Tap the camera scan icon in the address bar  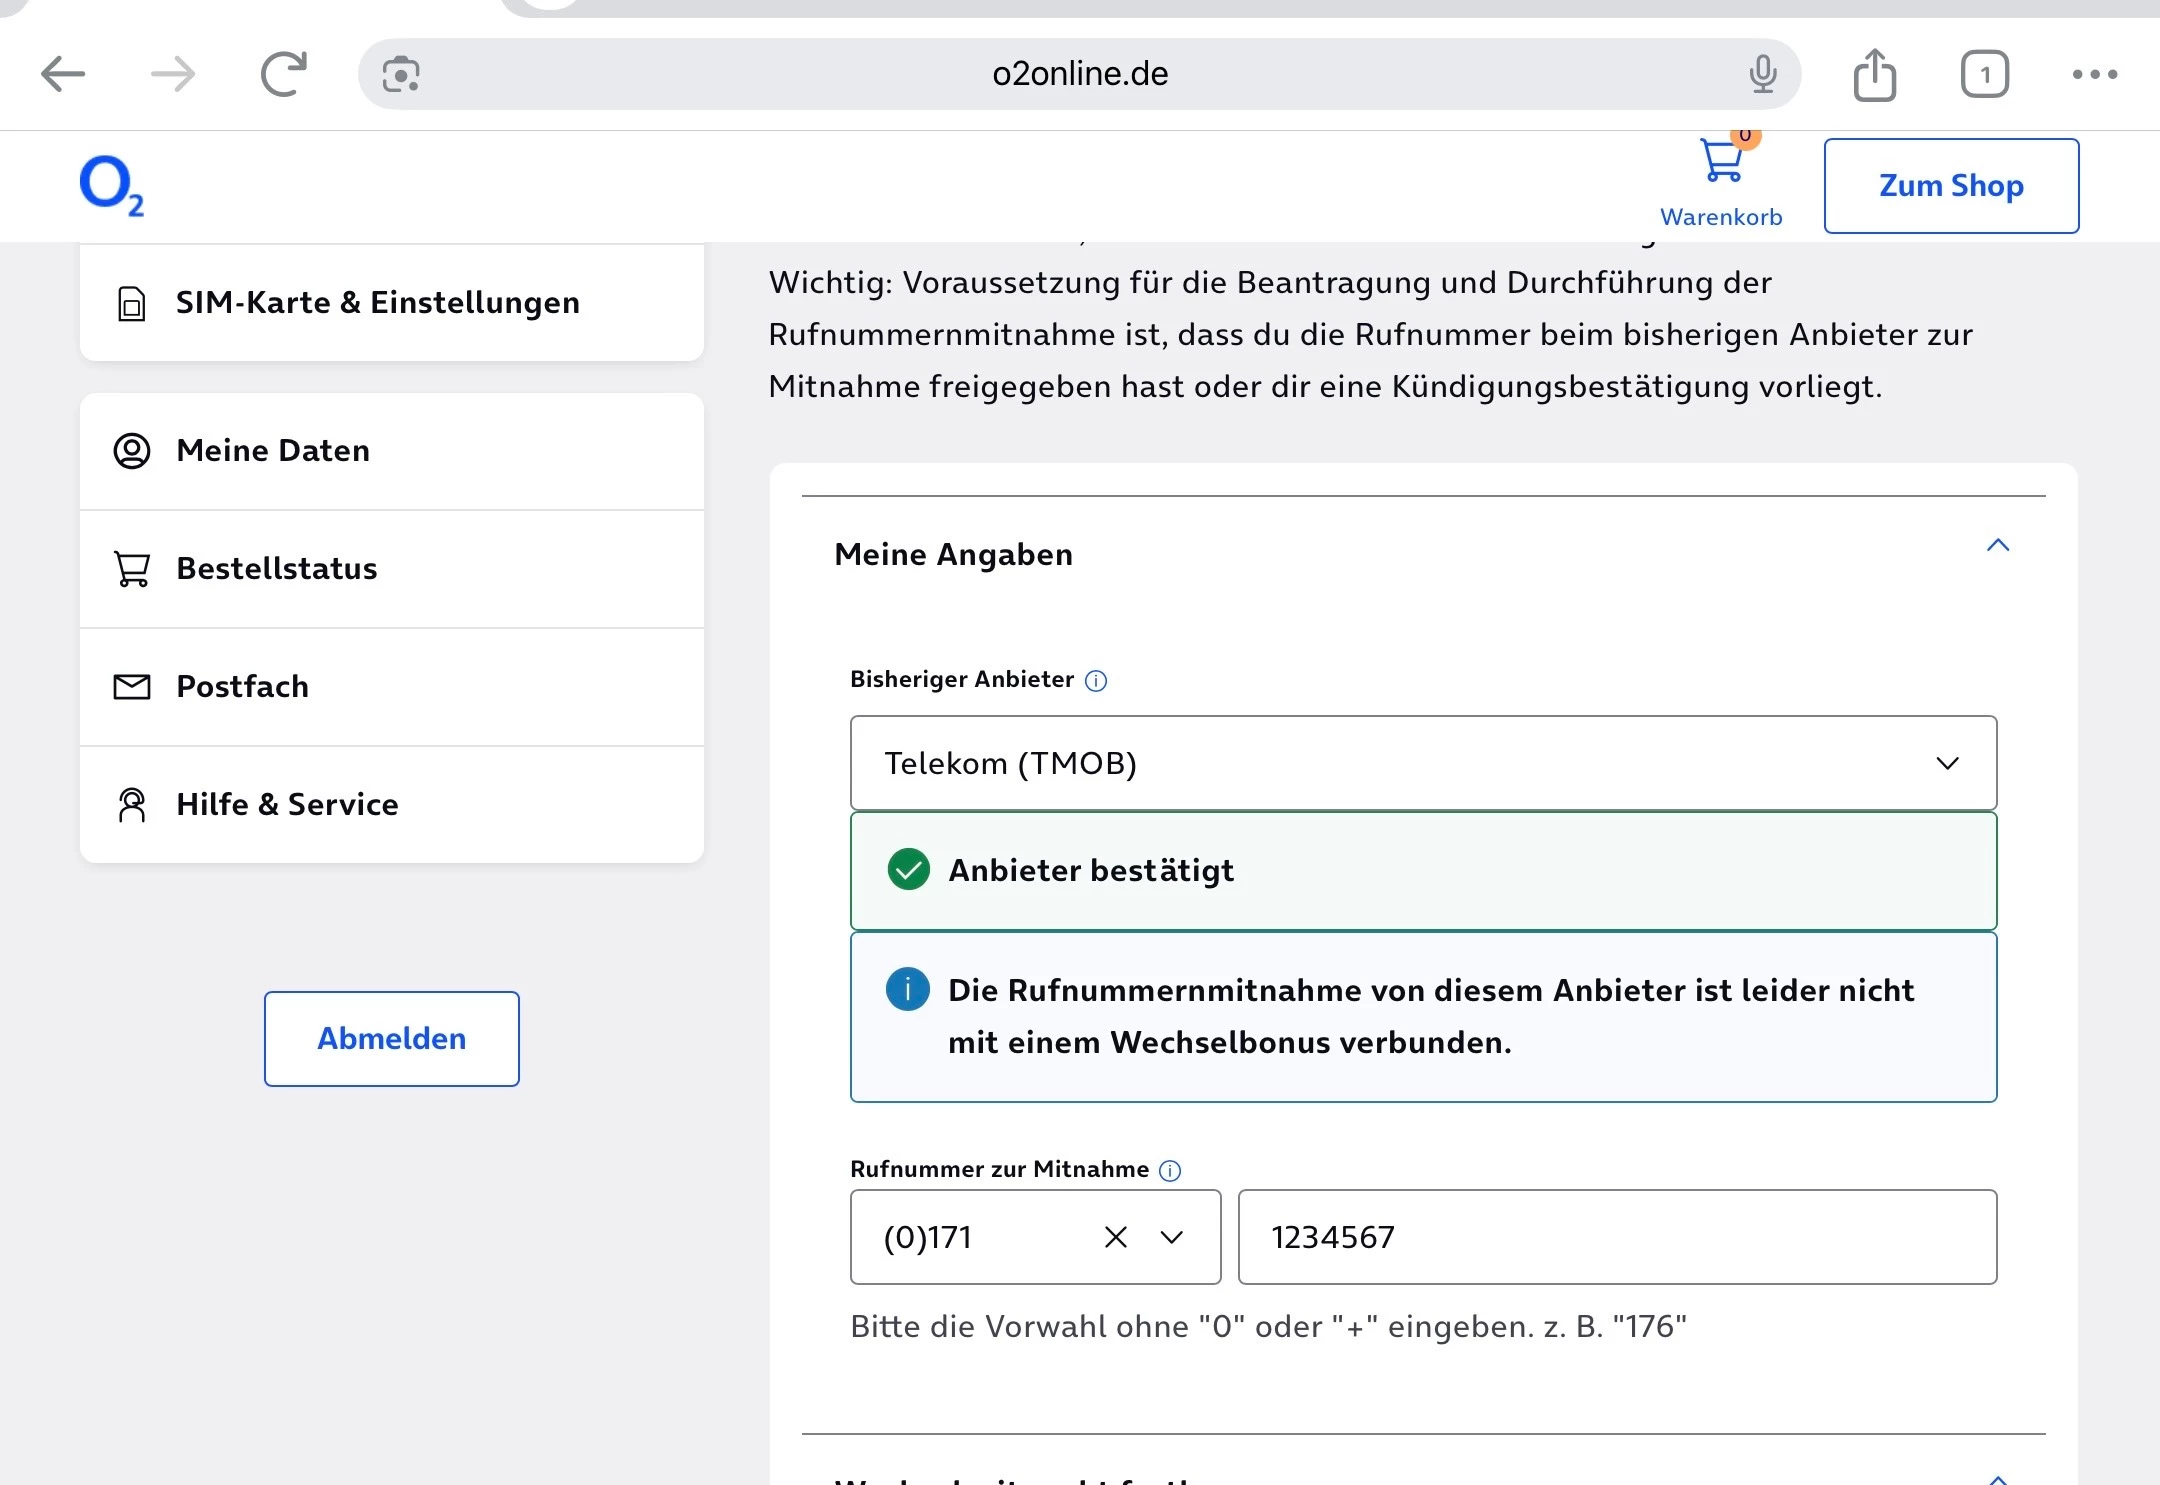(401, 74)
